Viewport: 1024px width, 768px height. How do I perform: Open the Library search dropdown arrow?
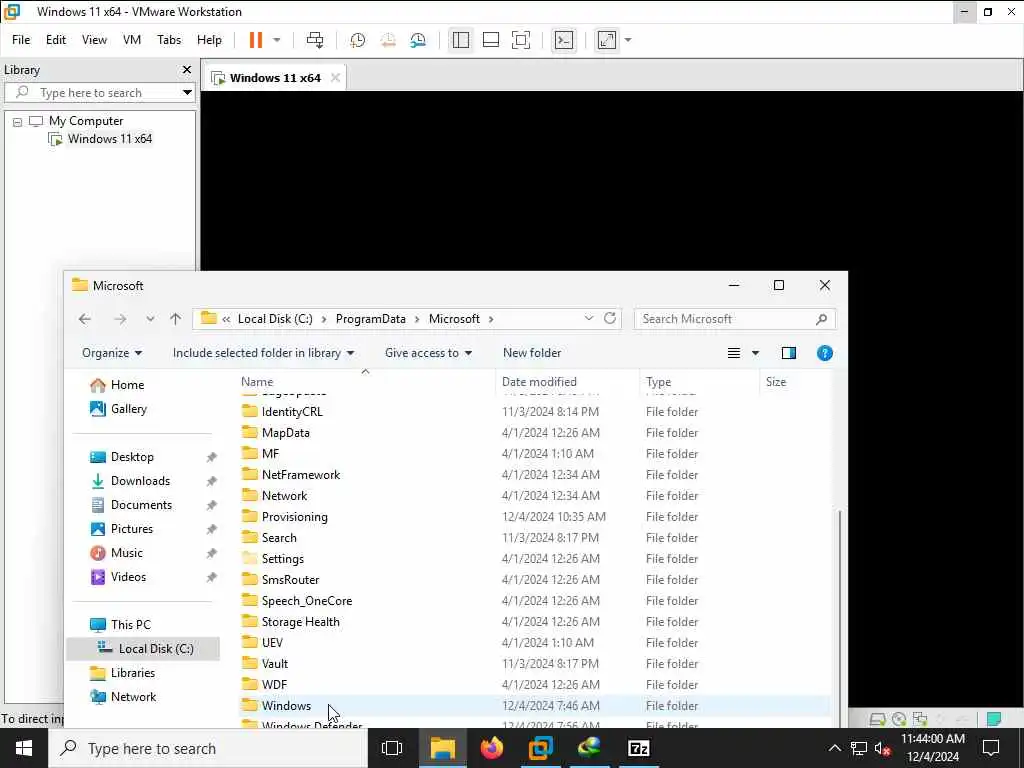[x=187, y=93]
